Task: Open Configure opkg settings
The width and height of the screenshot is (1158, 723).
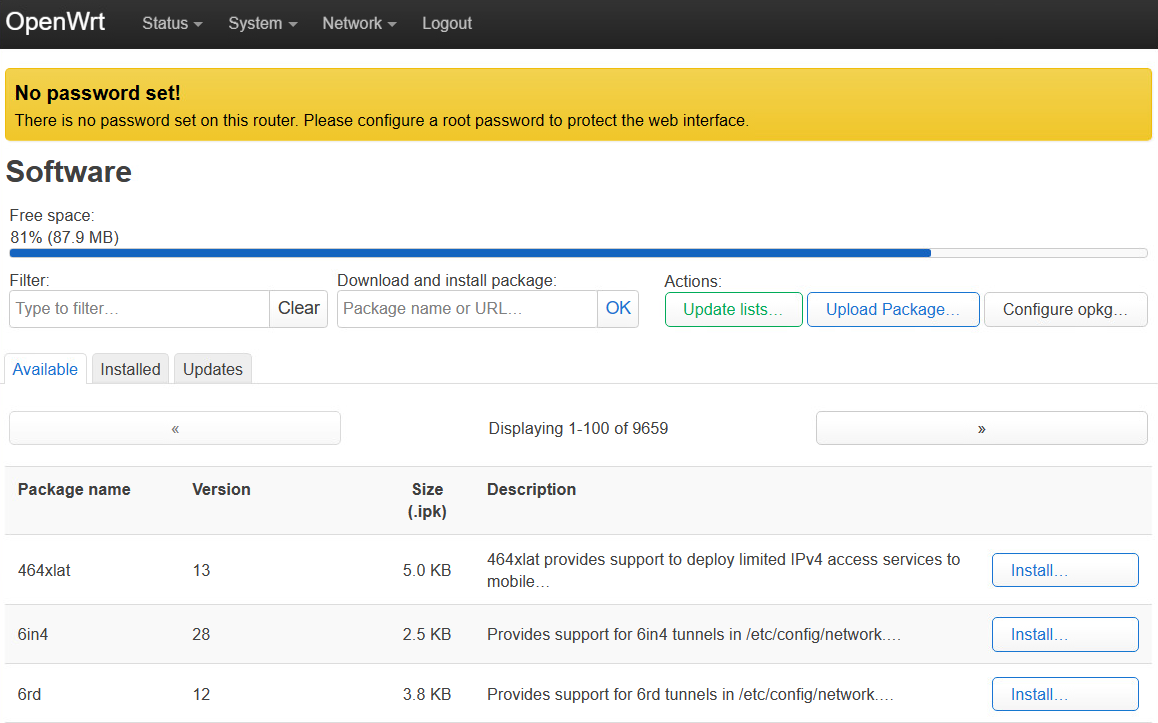Action: click(x=1065, y=310)
